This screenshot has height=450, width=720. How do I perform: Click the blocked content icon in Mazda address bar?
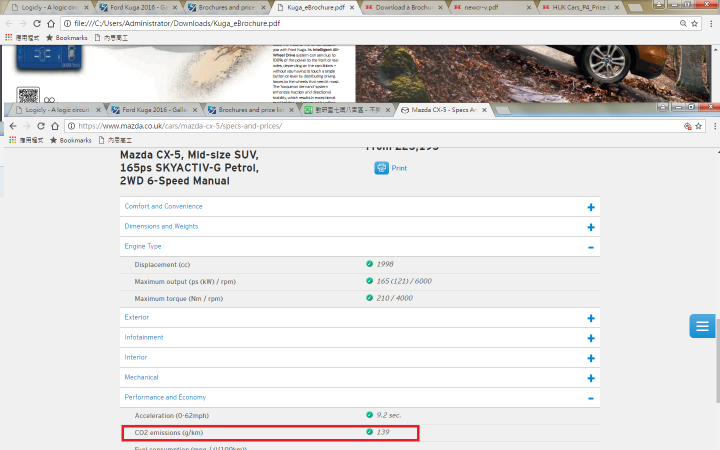tap(687, 126)
